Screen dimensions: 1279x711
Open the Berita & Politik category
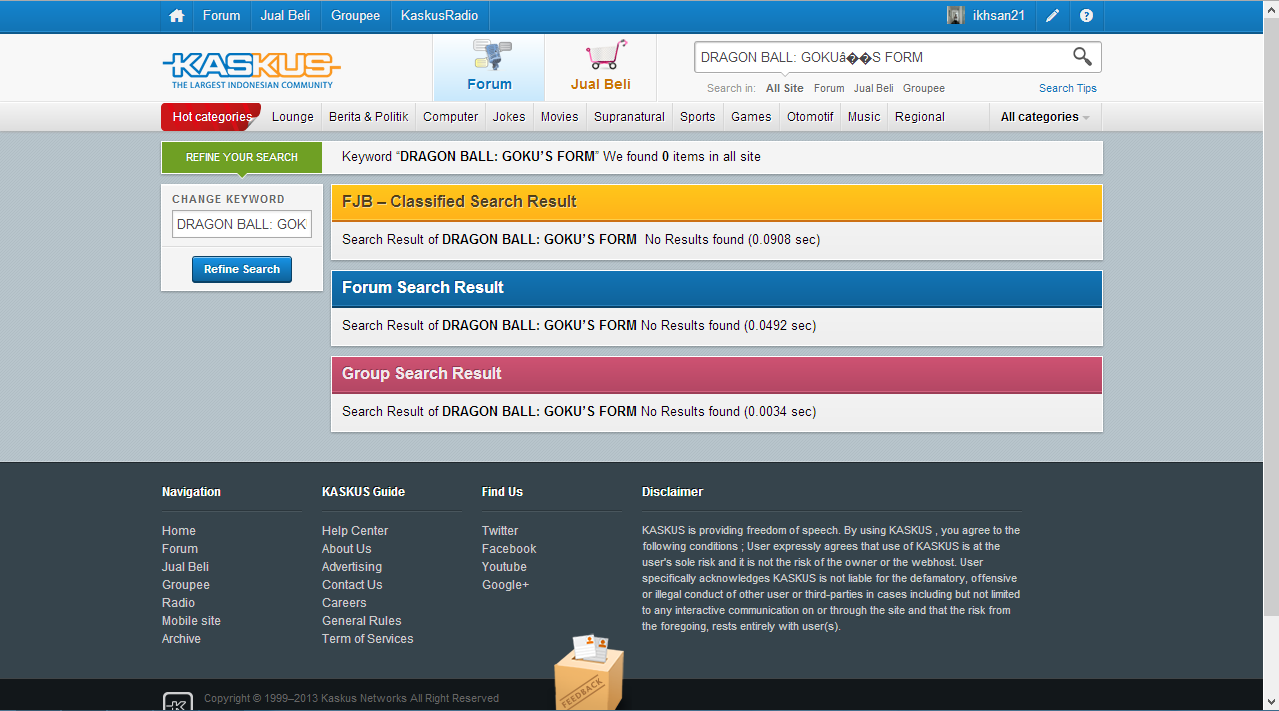369,117
